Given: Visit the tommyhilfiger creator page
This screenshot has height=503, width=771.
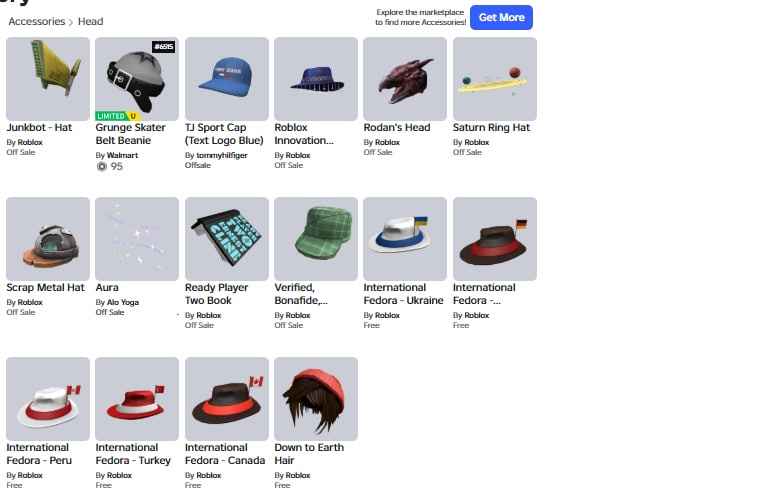Looking at the screenshot, I should [222, 155].
